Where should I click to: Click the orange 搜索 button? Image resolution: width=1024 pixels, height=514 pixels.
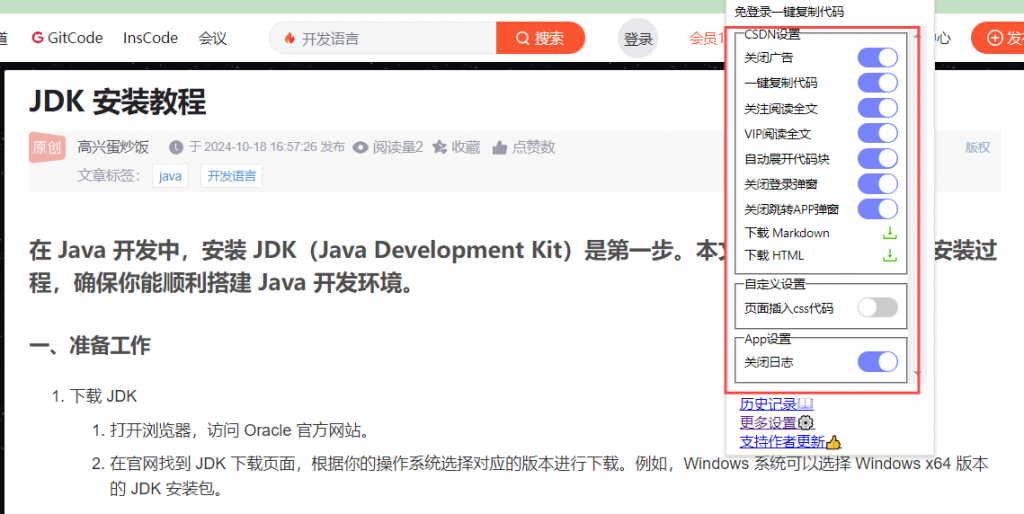(540, 38)
